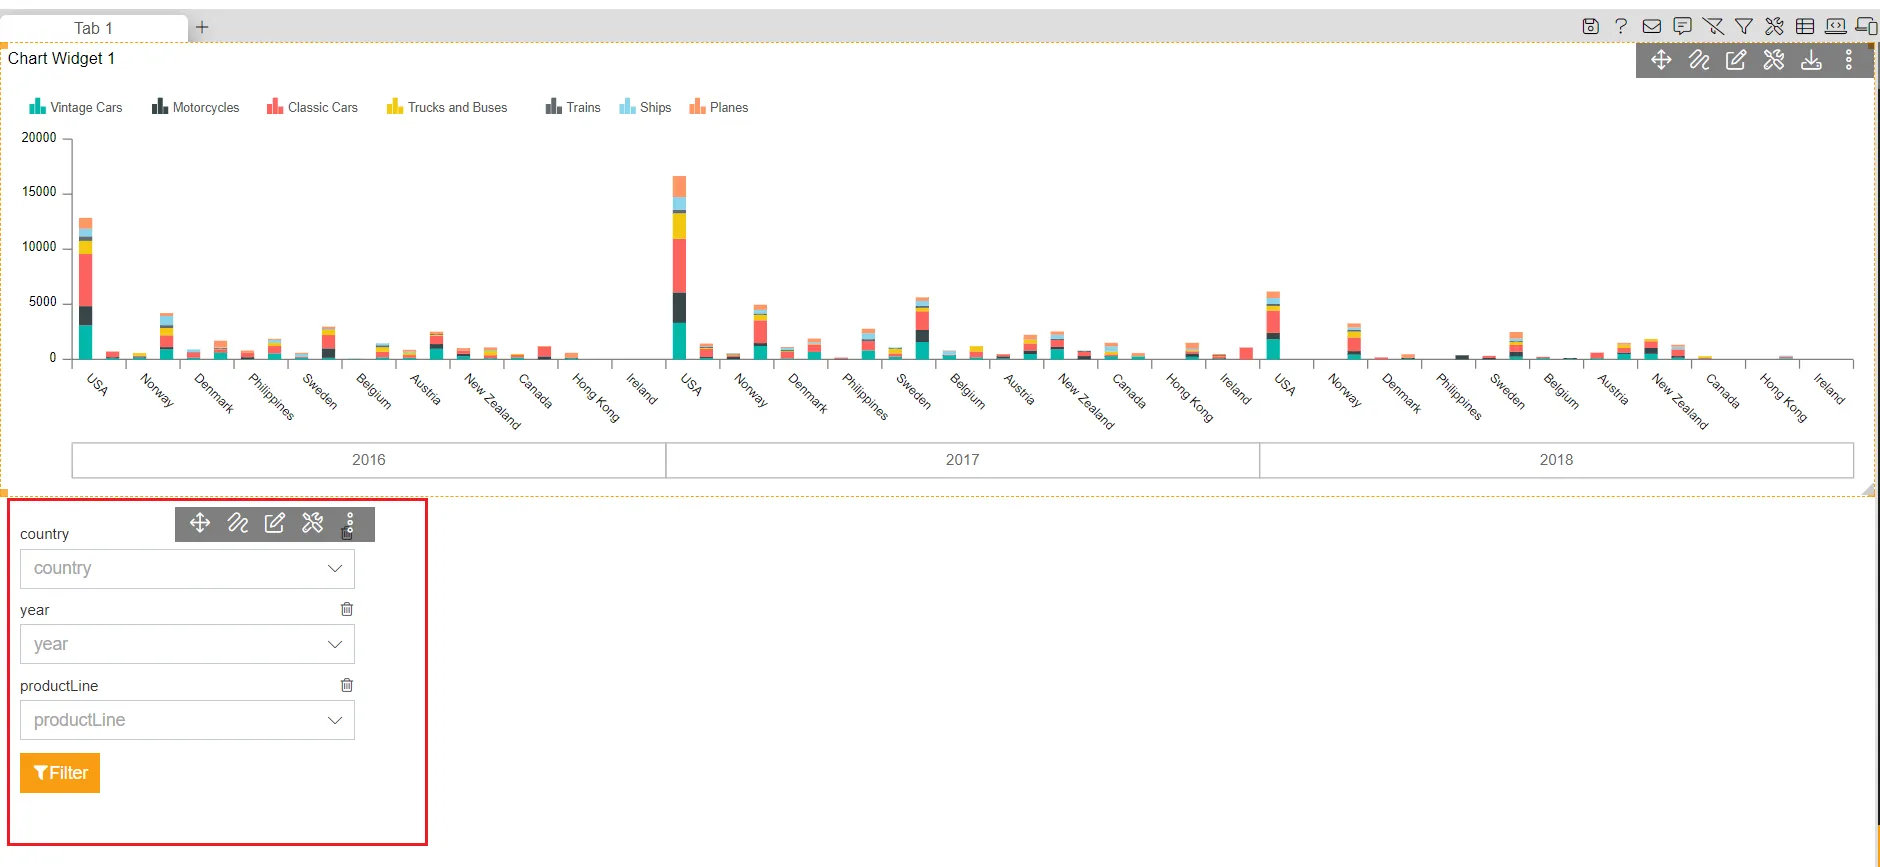Expand the country dropdown
This screenshot has height=867, width=1880.
coord(187,568)
